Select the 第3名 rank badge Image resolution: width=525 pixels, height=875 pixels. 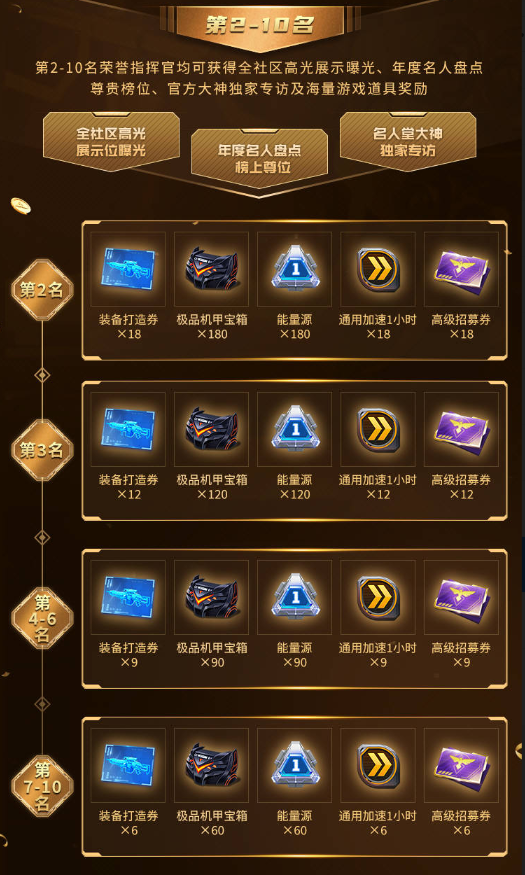(x=42, y=450)
